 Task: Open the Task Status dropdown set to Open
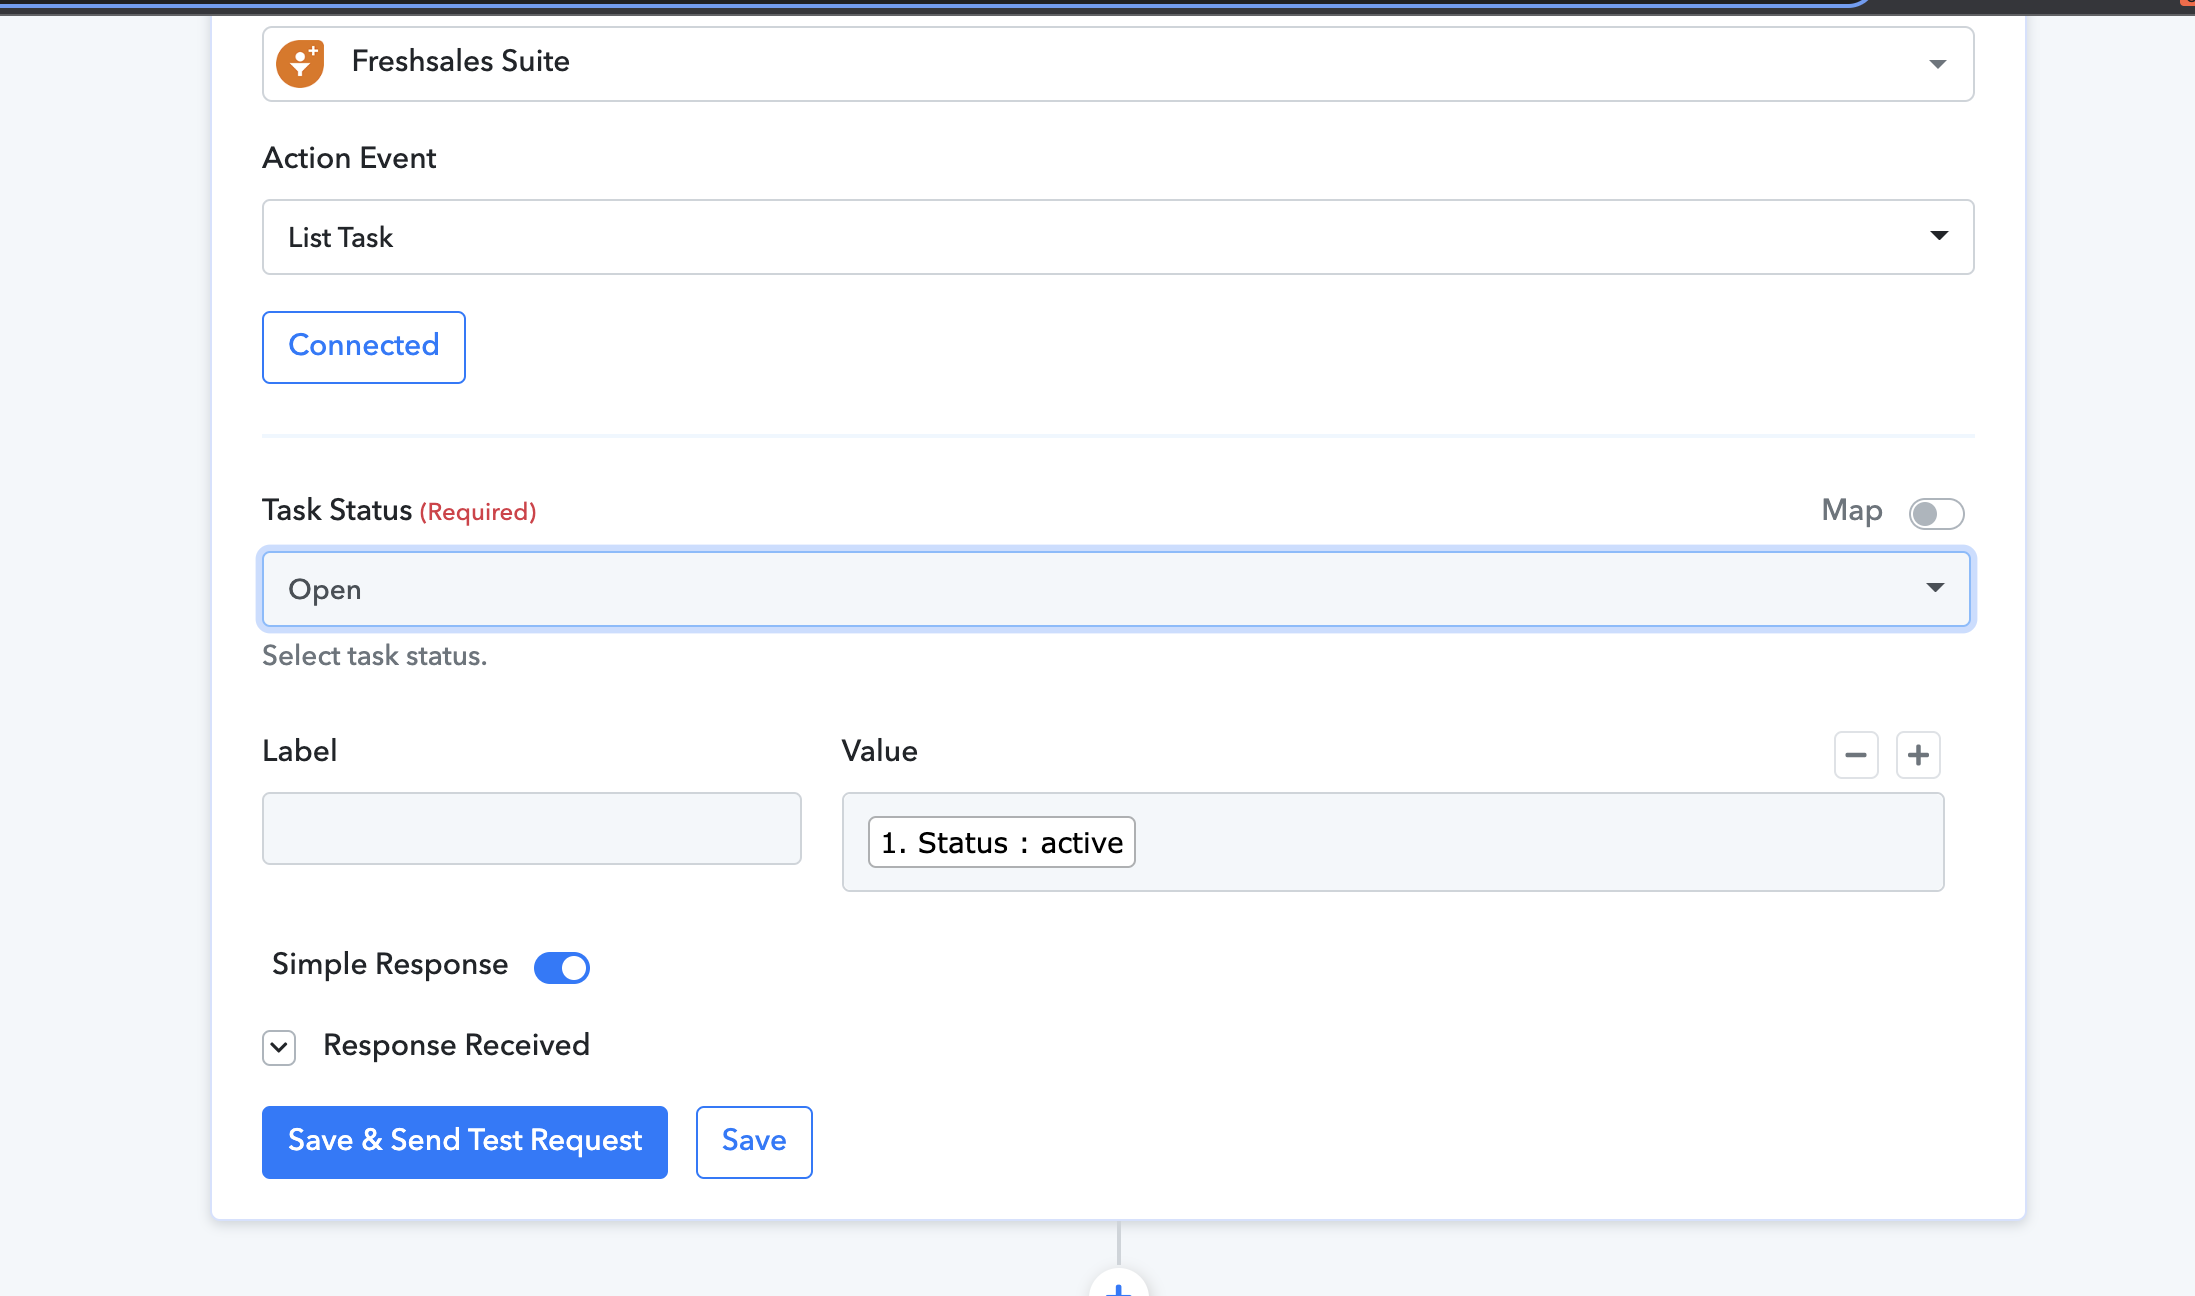pos(1115,589)
